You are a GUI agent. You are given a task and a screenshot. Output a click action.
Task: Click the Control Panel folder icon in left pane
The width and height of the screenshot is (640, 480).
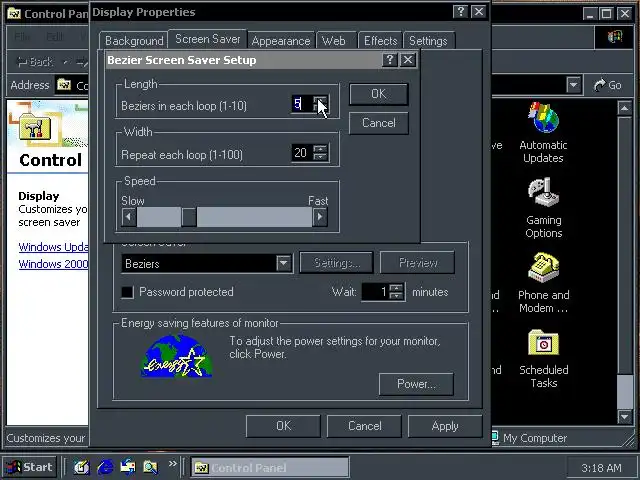click(35, 126)
